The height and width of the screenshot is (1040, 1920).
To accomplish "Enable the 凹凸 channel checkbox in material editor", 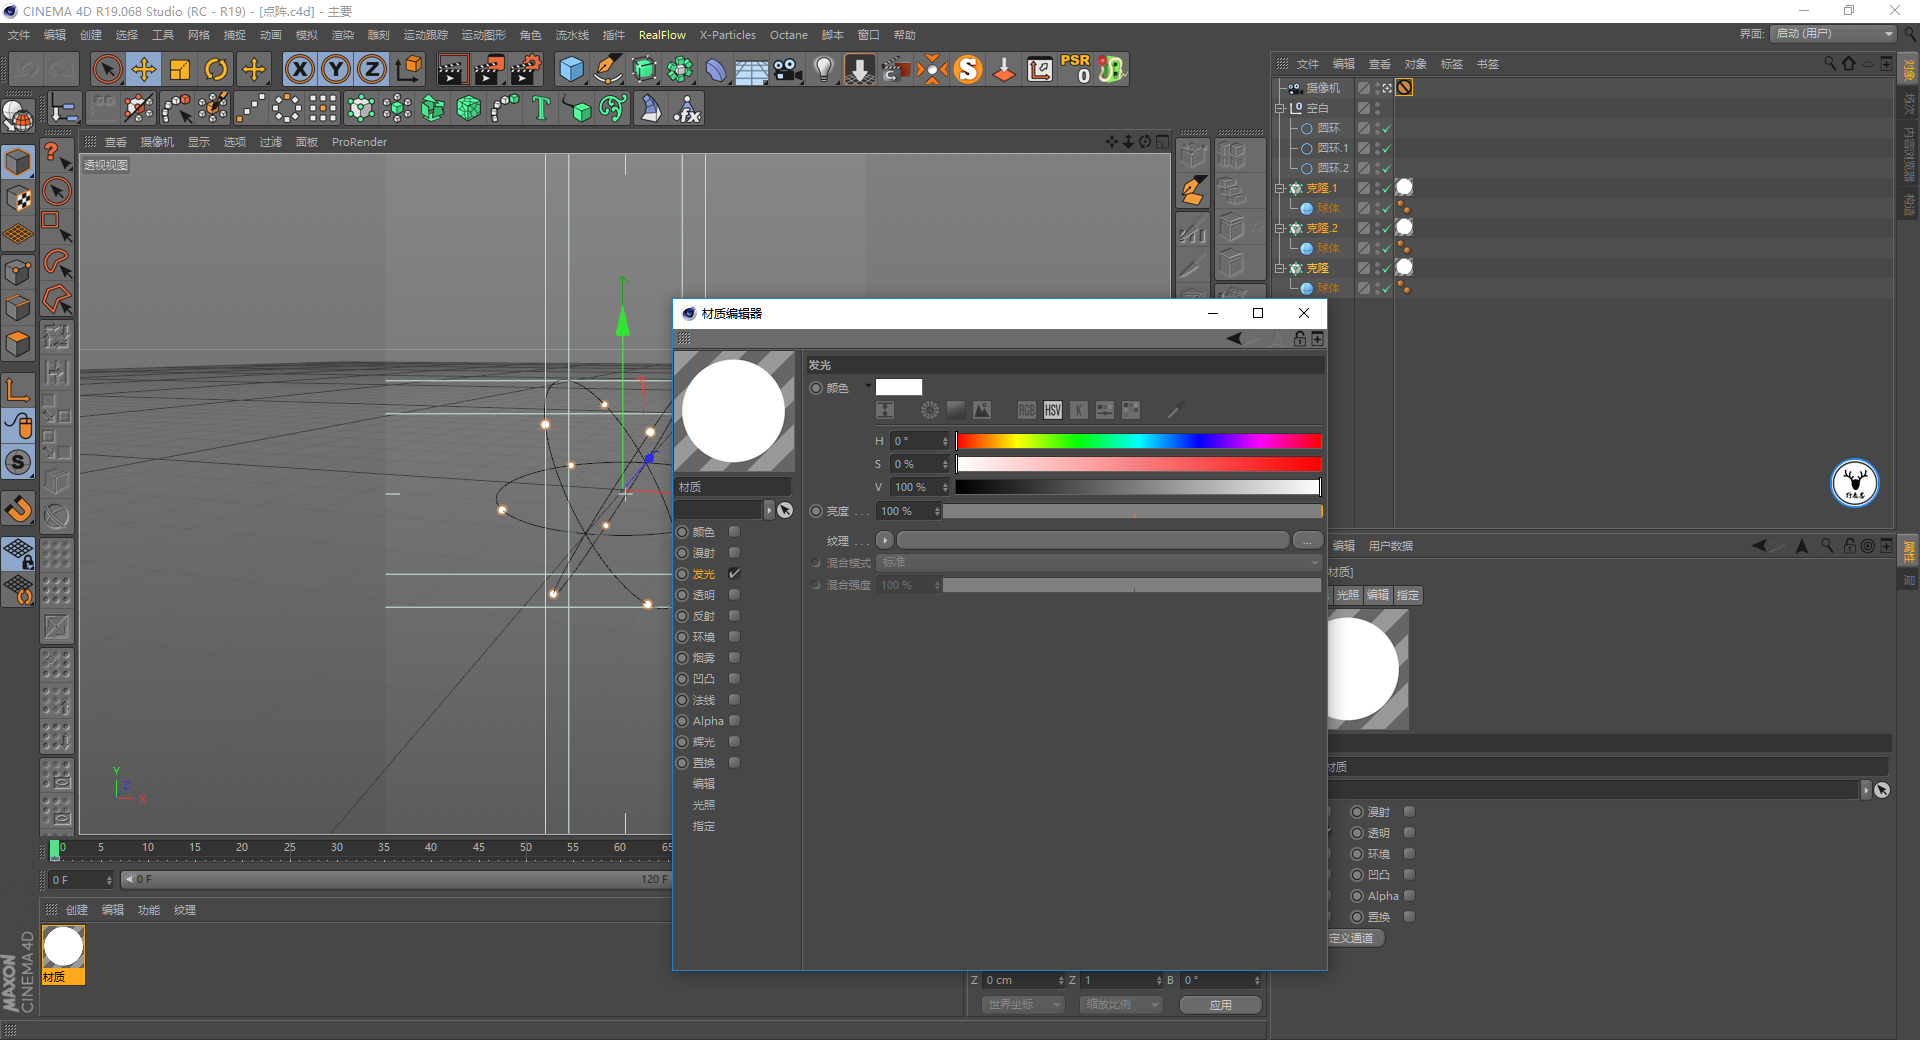I will (735, 679).
